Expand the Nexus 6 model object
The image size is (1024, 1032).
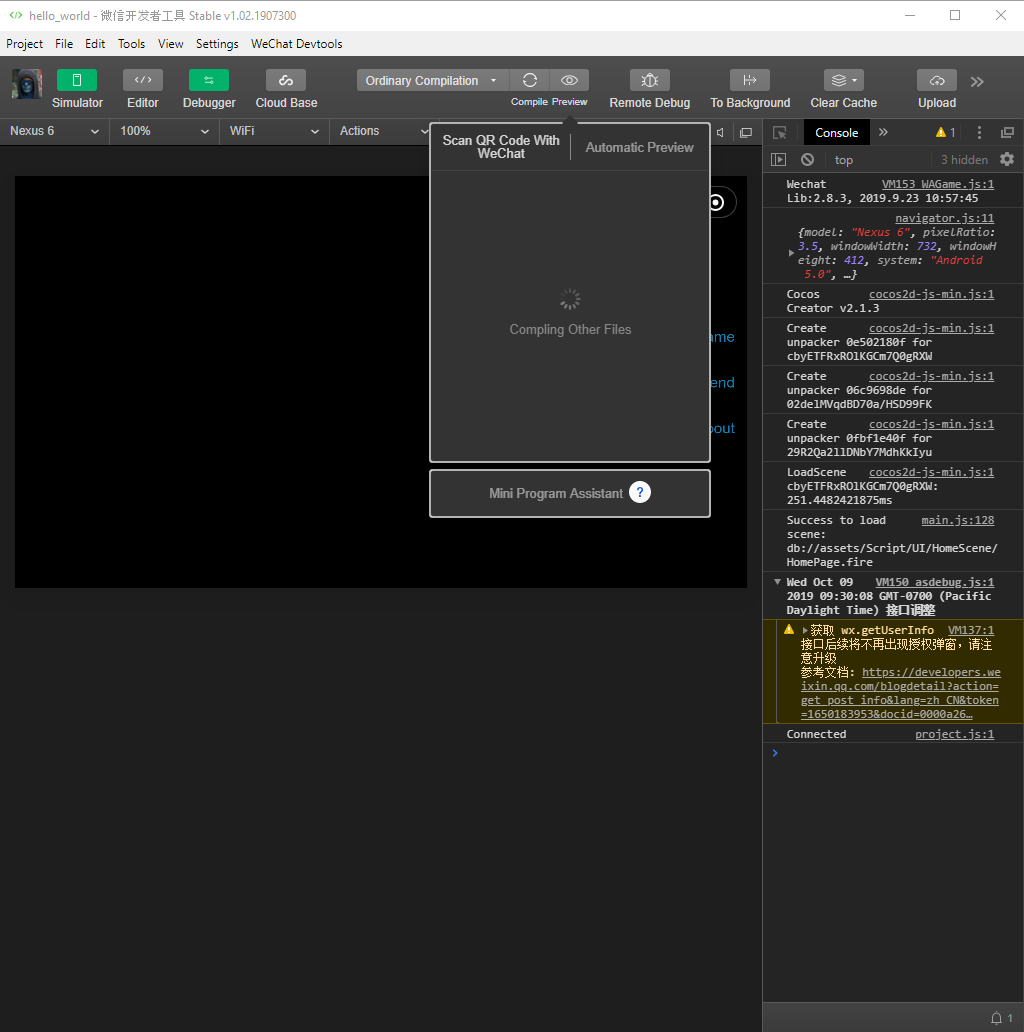pyautogui.click(x=791, y=253)
